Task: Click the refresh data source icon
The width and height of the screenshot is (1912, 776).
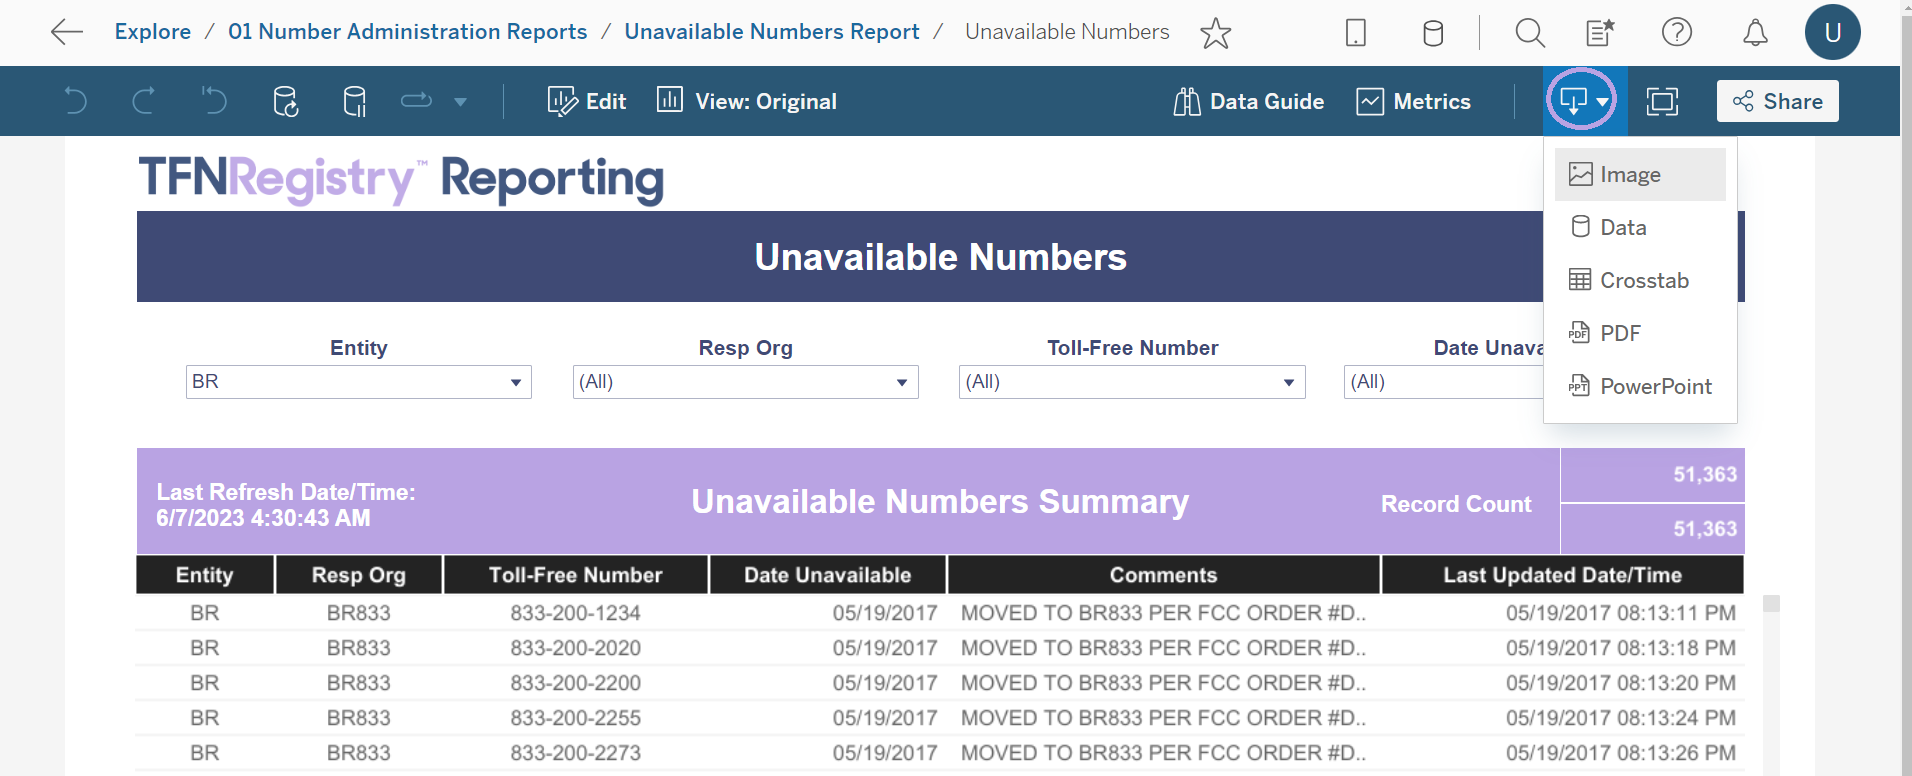Action: 286,101
